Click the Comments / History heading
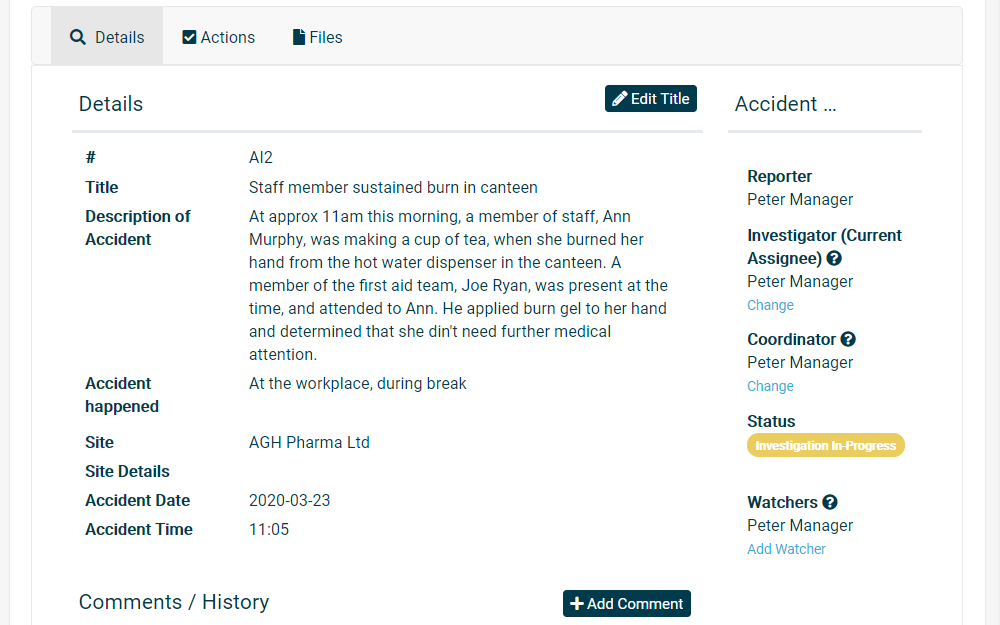 coord(173,602)
